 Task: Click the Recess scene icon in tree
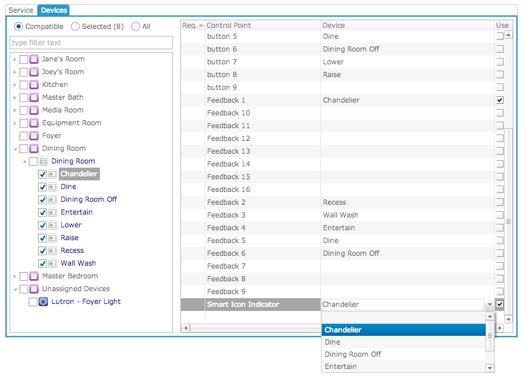52,251
